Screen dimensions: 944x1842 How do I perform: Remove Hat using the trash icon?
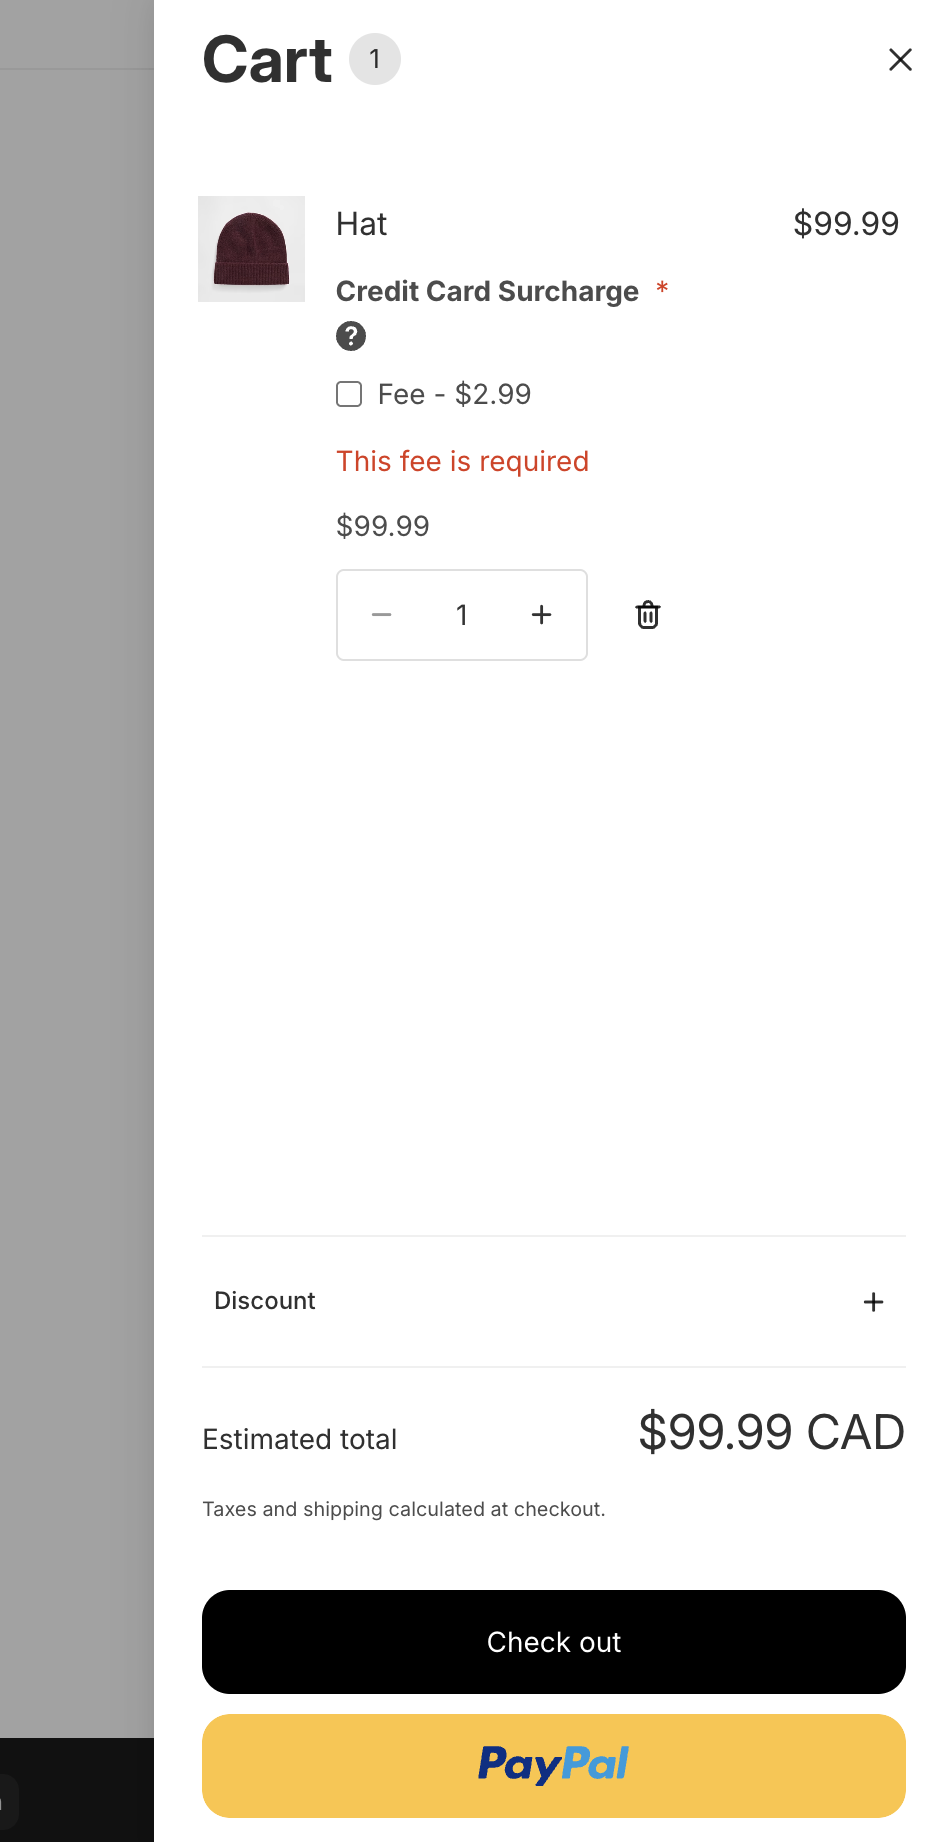tap(648, 615)
